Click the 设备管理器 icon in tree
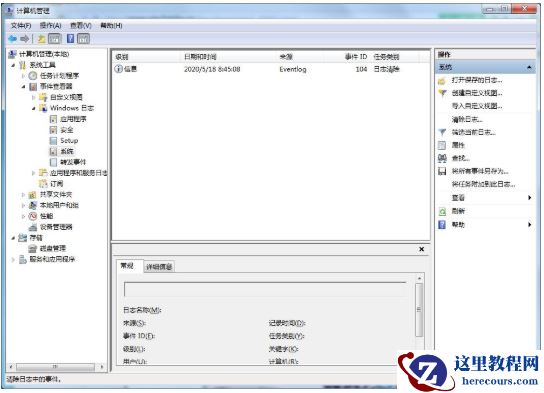The width and height of the screenshot is (544, 393). pos(33,227)
